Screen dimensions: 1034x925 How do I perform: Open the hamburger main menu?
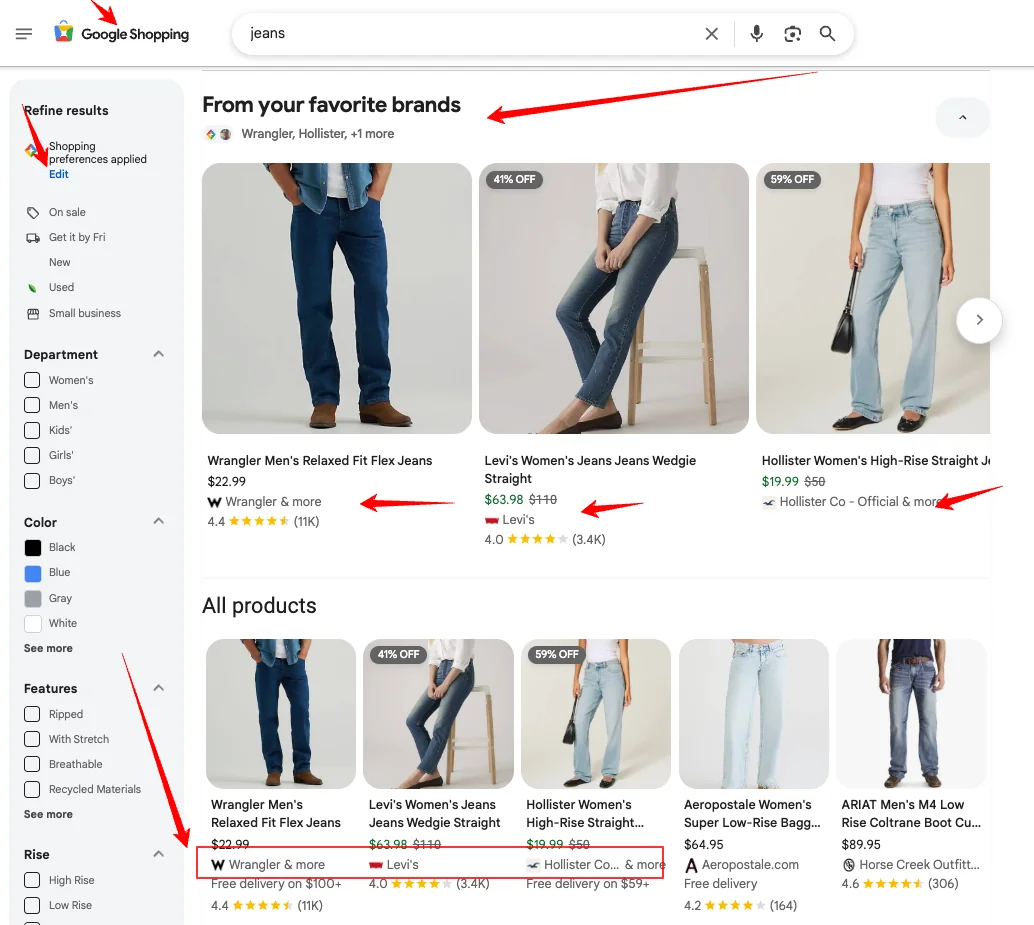[x=24, y=34]
